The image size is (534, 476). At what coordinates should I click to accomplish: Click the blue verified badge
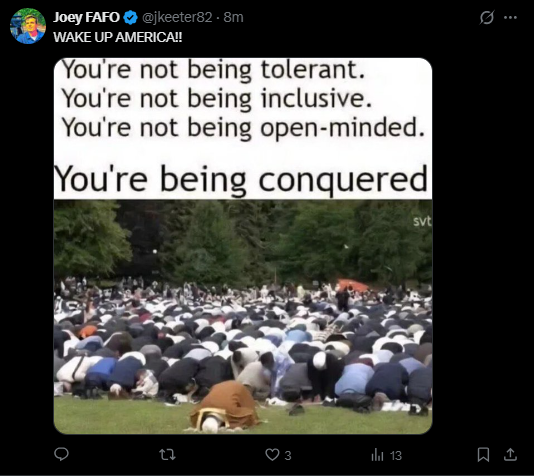click(x=130, y=17)
